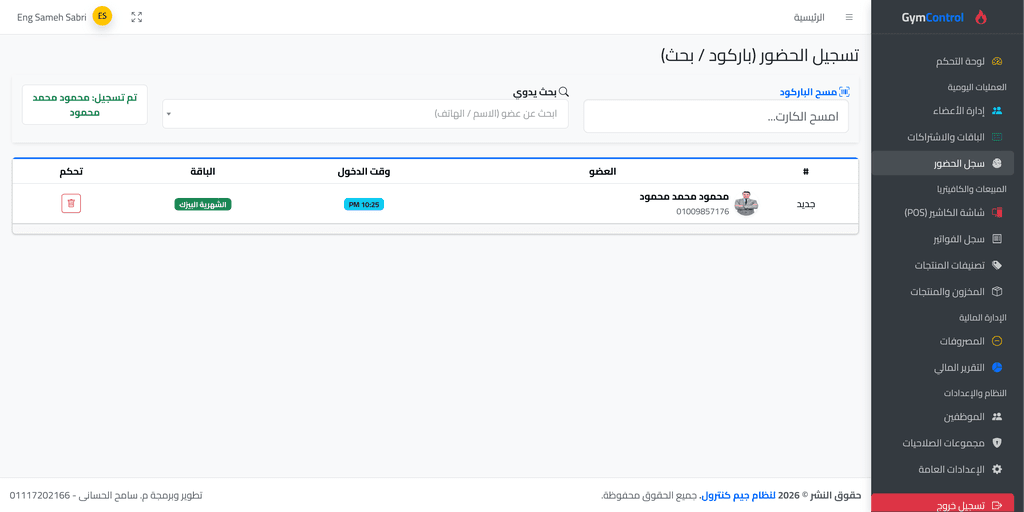Click the جديد cell in the table row
This screenshot has height=512, width=1024.
(808, 204)
